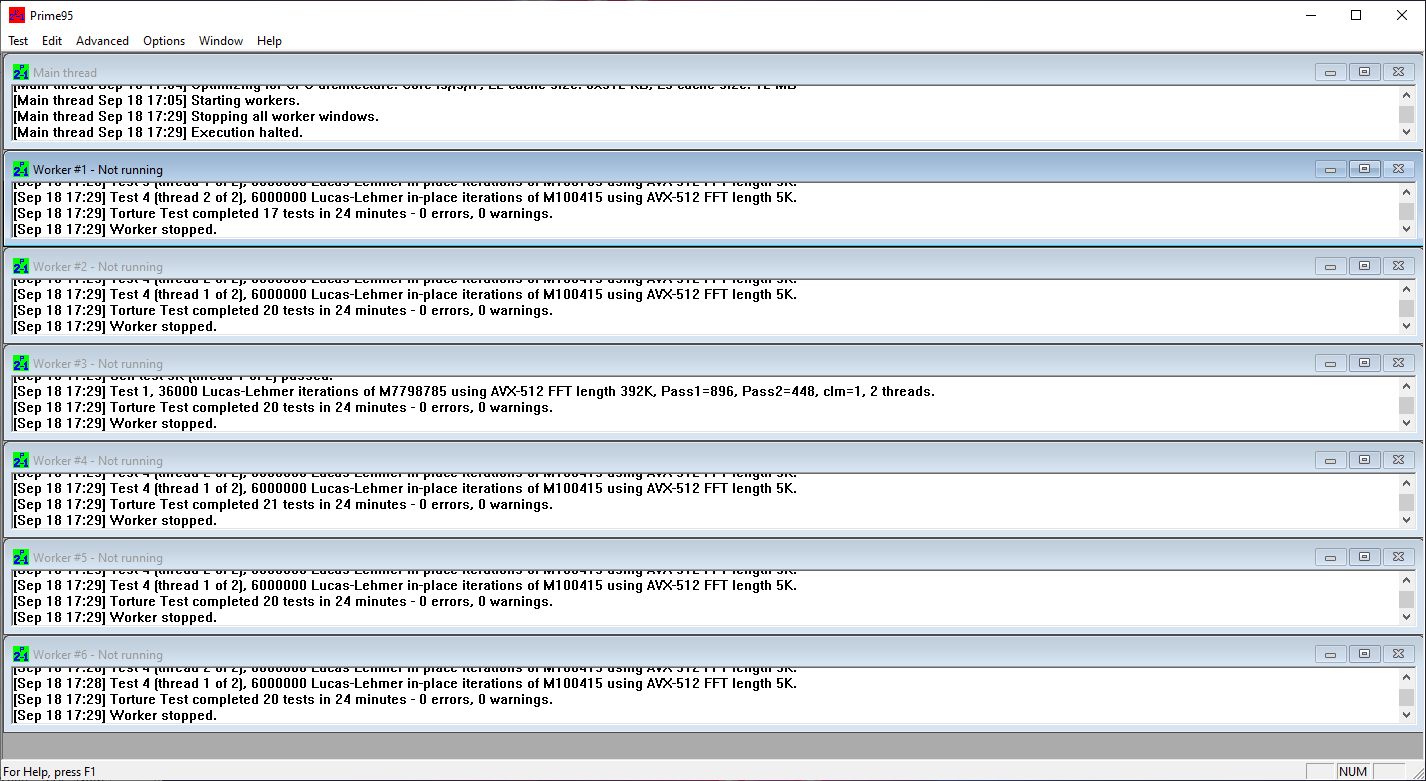Screen dimensions: 1426x781
Task: Click 'completed 17 tests' line in Worker #1
Action: pos(283,213)
